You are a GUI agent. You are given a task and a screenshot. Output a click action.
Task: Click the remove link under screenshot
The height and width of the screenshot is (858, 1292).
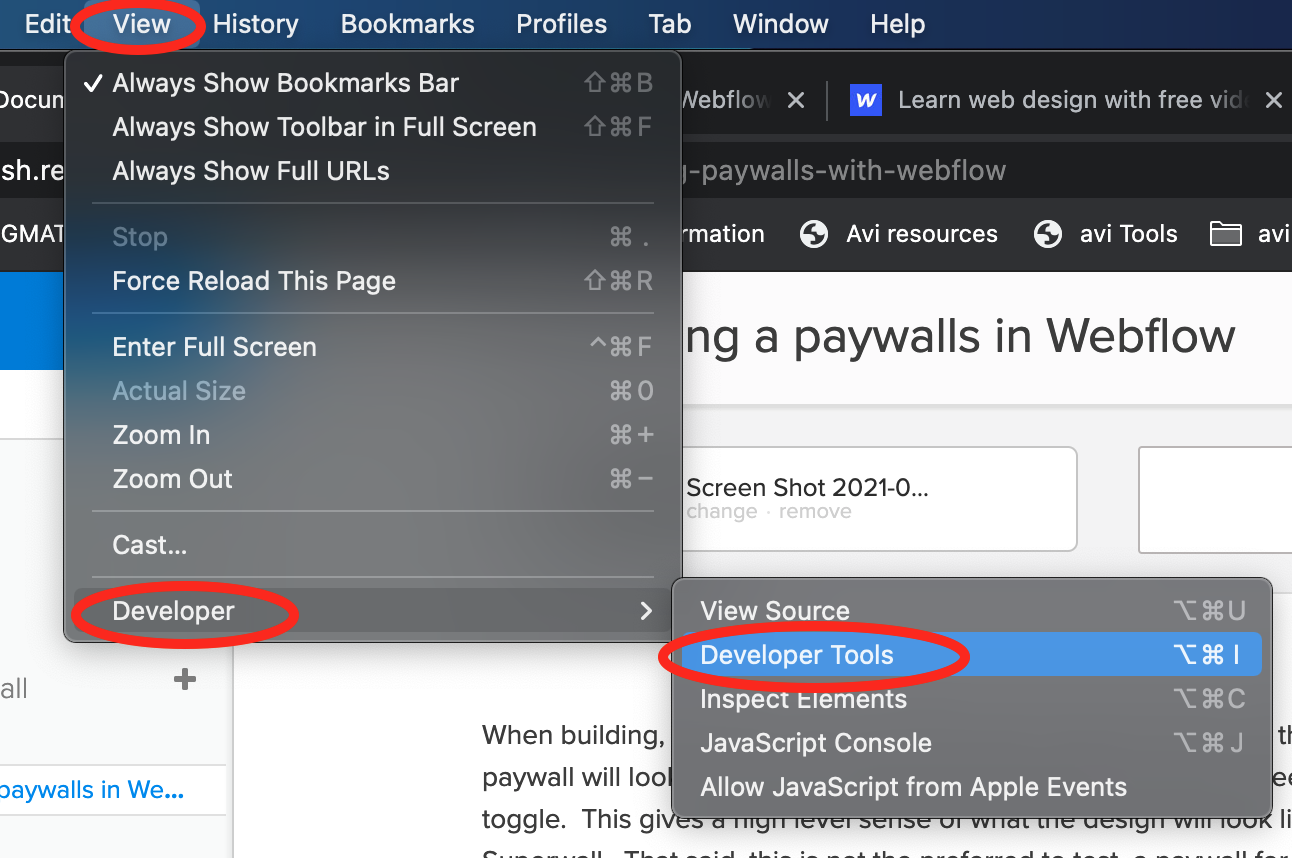click(816, 512)
